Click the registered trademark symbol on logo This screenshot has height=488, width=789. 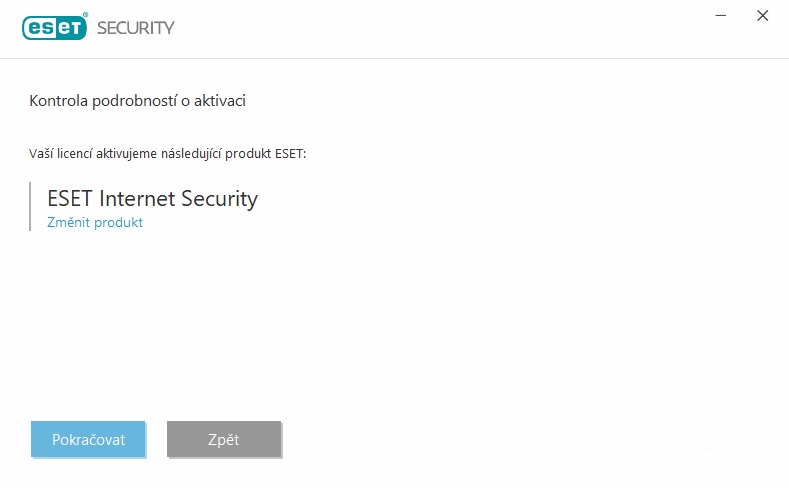point(85,15)
